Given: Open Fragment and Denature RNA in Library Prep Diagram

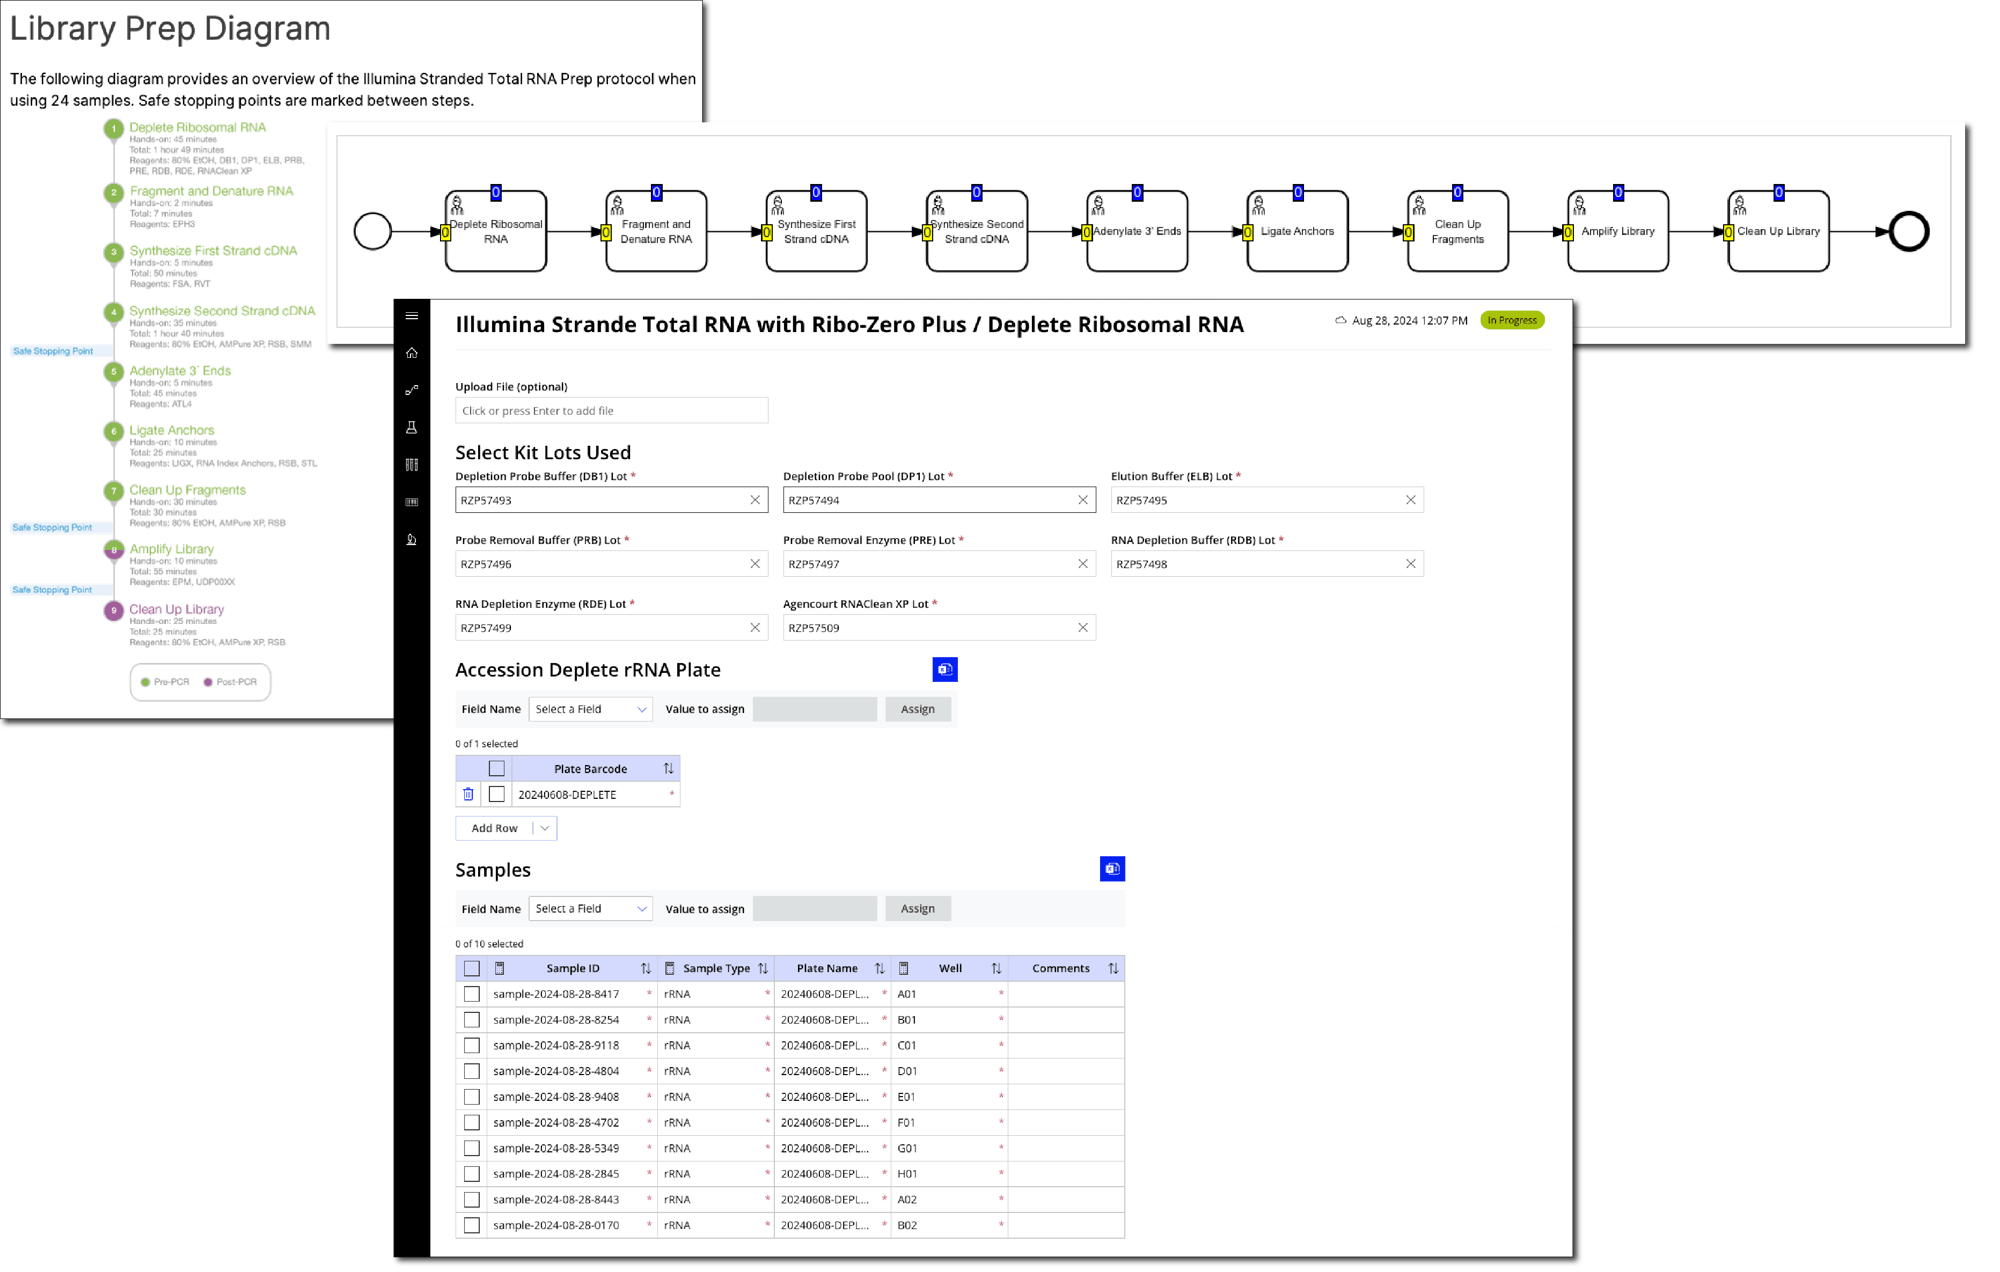Looking at the screenshot, I should (x=211, y=191).
